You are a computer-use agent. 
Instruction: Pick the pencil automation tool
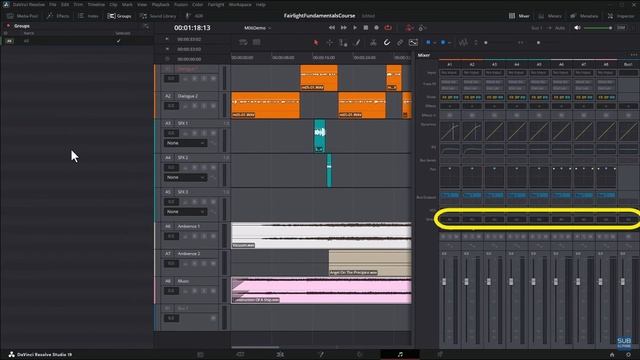358,42
